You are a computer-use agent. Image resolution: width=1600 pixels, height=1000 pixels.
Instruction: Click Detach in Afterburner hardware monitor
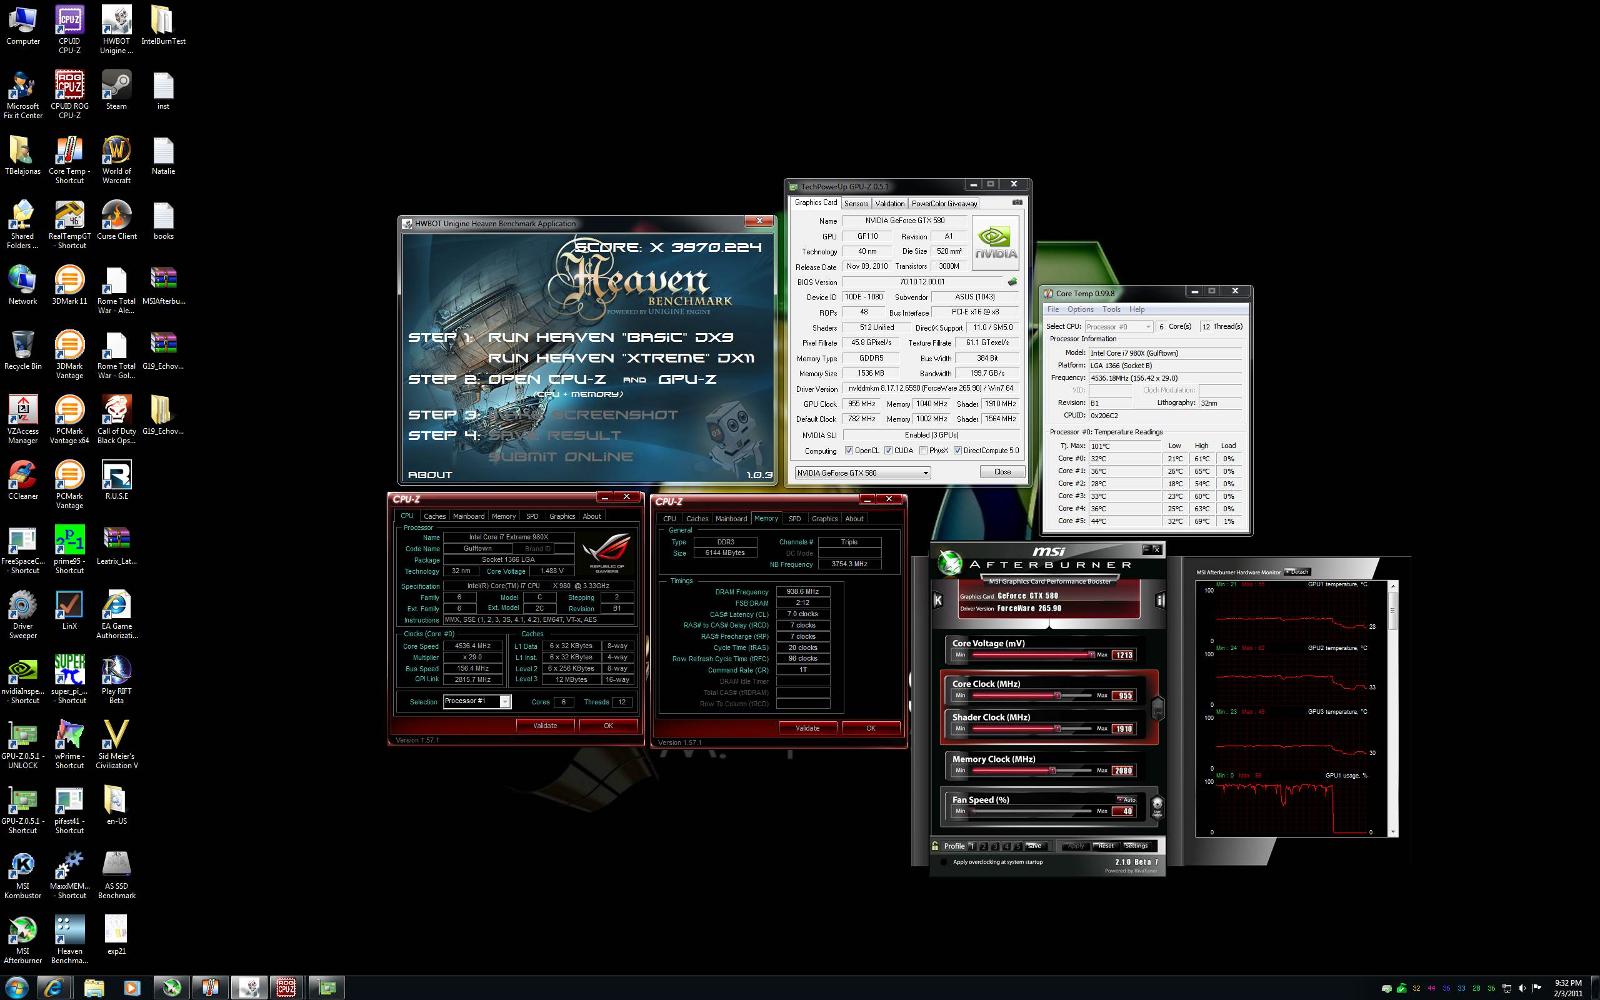[1297, 572]
